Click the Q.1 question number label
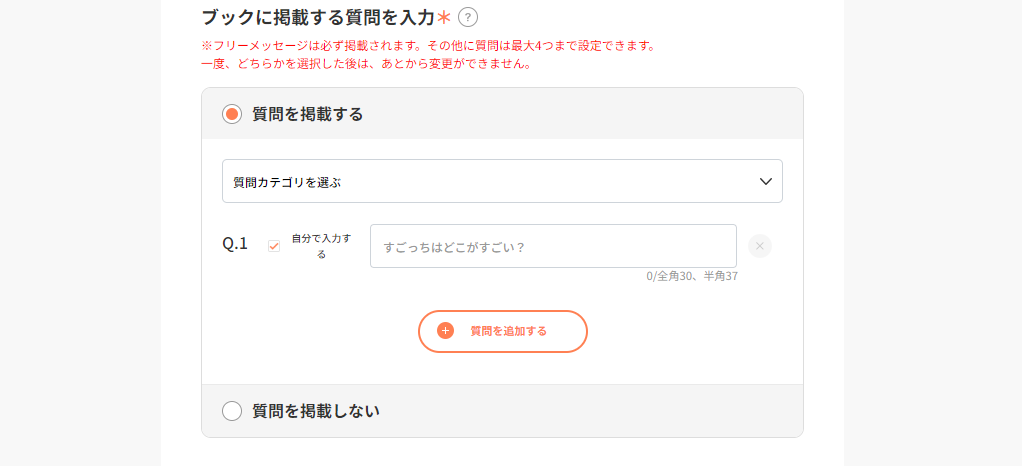The width and height of the screenshot is (1022, 466). [235, 244]
